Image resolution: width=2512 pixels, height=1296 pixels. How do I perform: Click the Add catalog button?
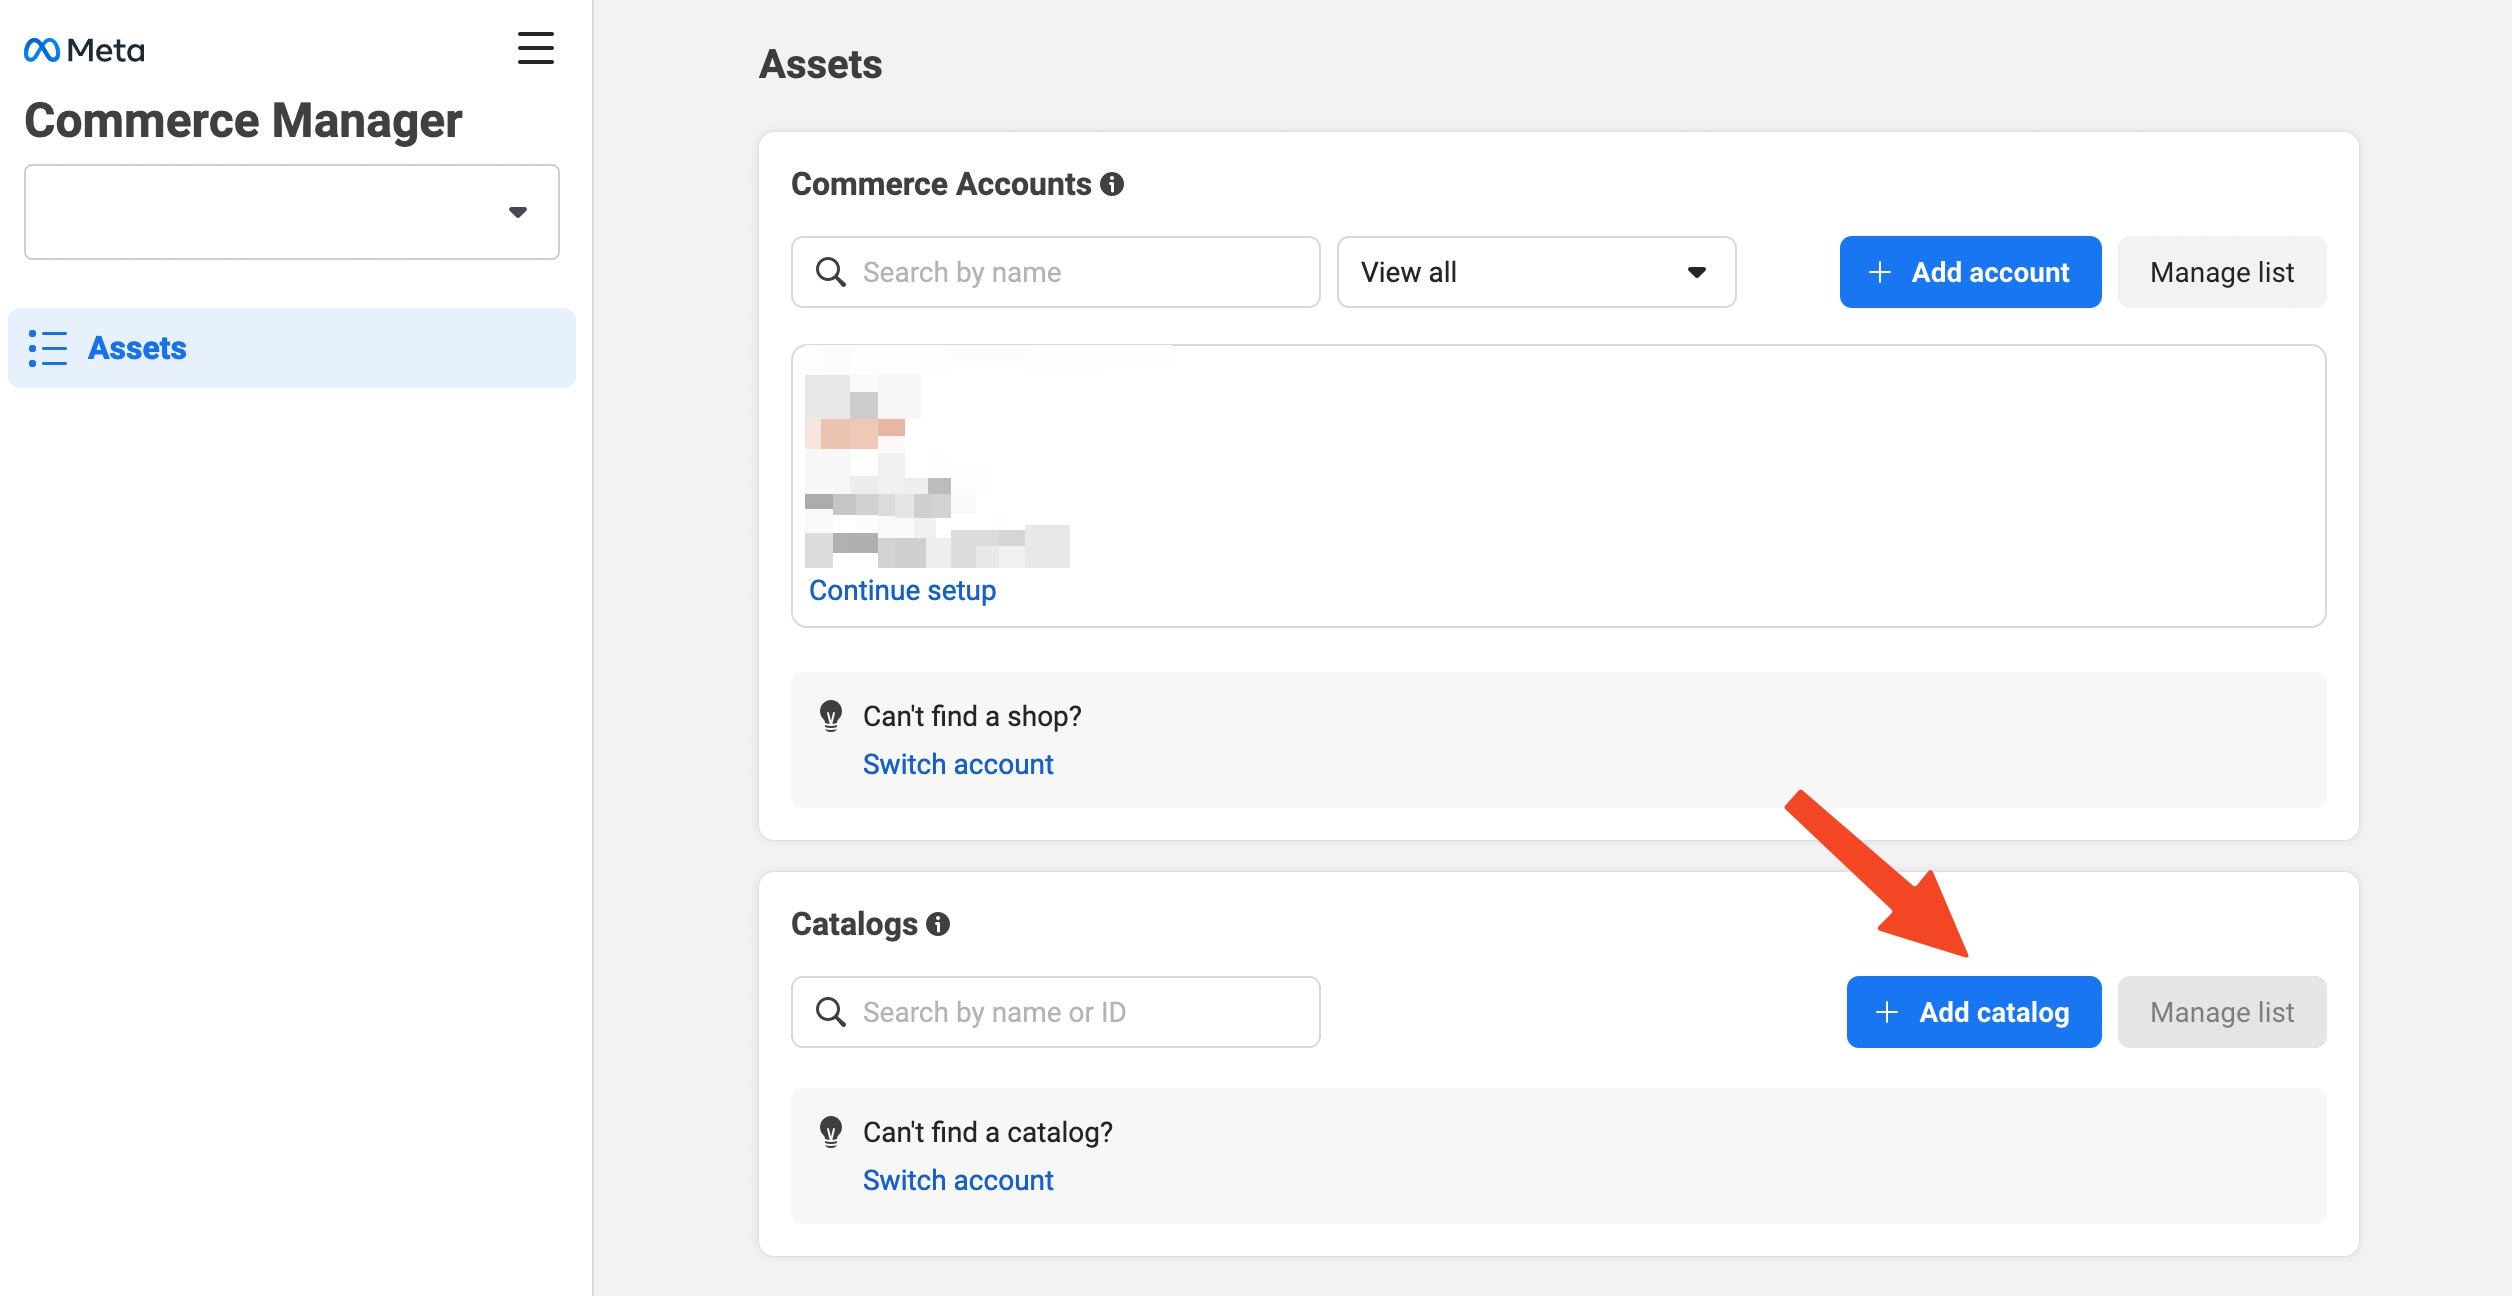pyautogui.click(x=1973, y=1011)
